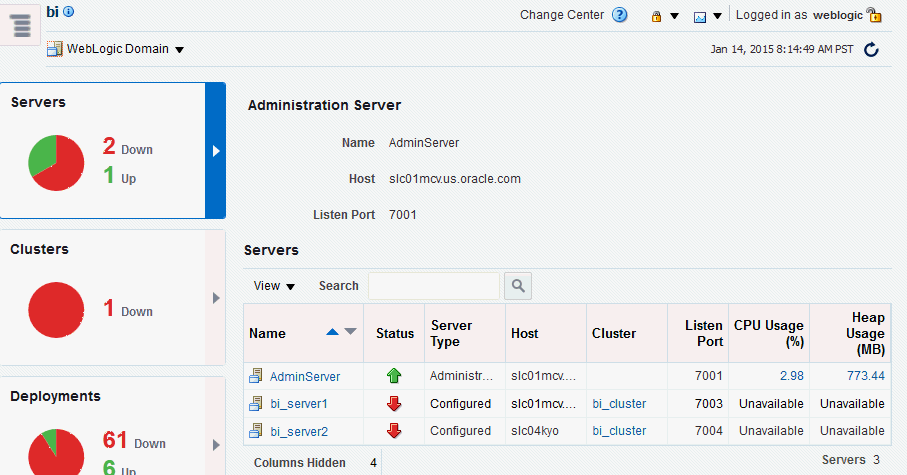
Task: Click AdminServer green up status arrow
Action: coord(394,376)
